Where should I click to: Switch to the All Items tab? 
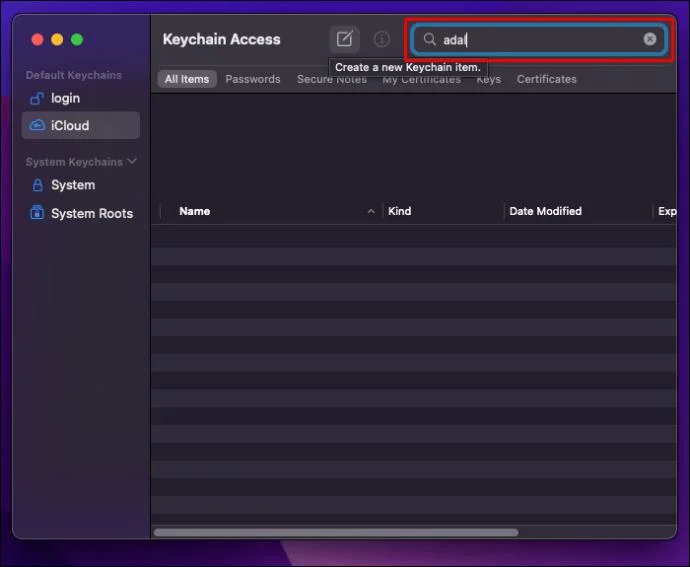(187, 79)
